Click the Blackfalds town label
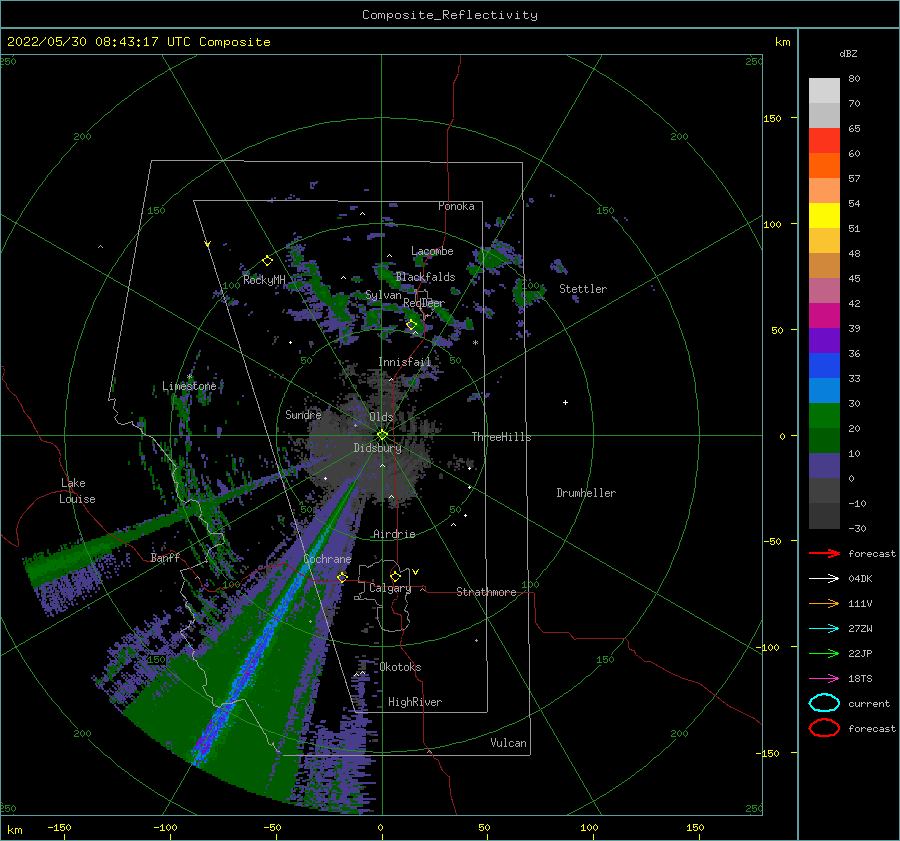900x841 pixels. 425,277
